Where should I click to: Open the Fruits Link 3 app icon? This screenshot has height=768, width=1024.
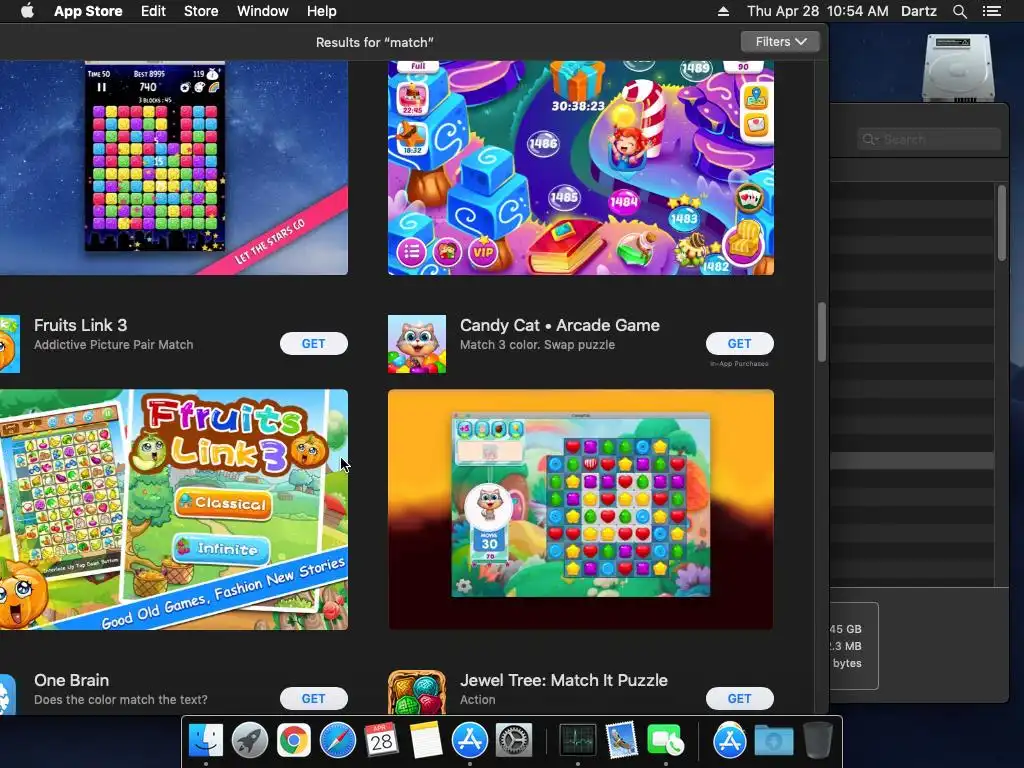(10, 344)
